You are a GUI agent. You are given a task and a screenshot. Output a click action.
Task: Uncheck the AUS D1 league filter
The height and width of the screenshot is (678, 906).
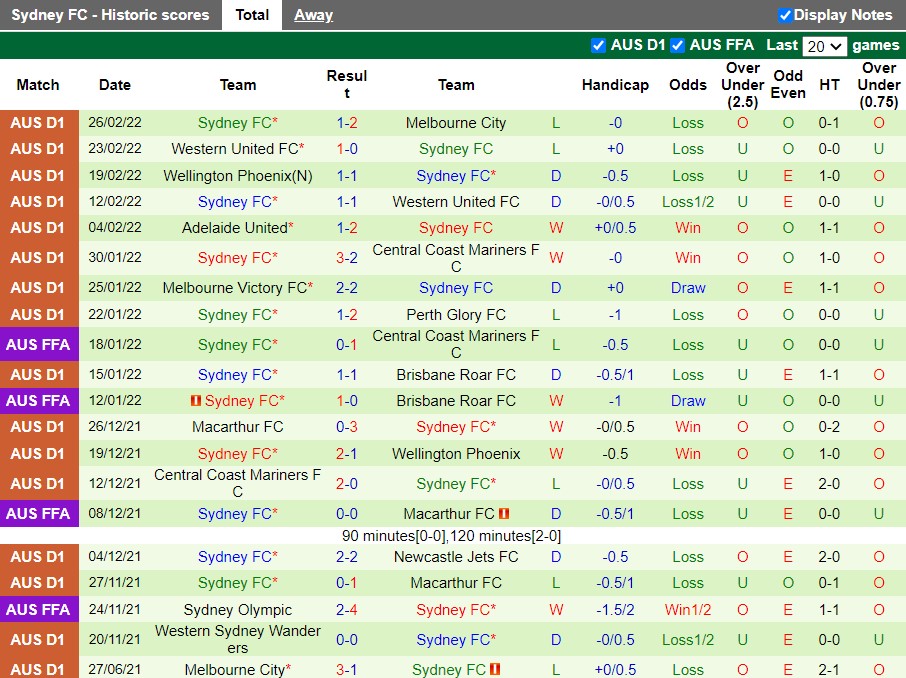pyautogui.click(x=599, y=45)
